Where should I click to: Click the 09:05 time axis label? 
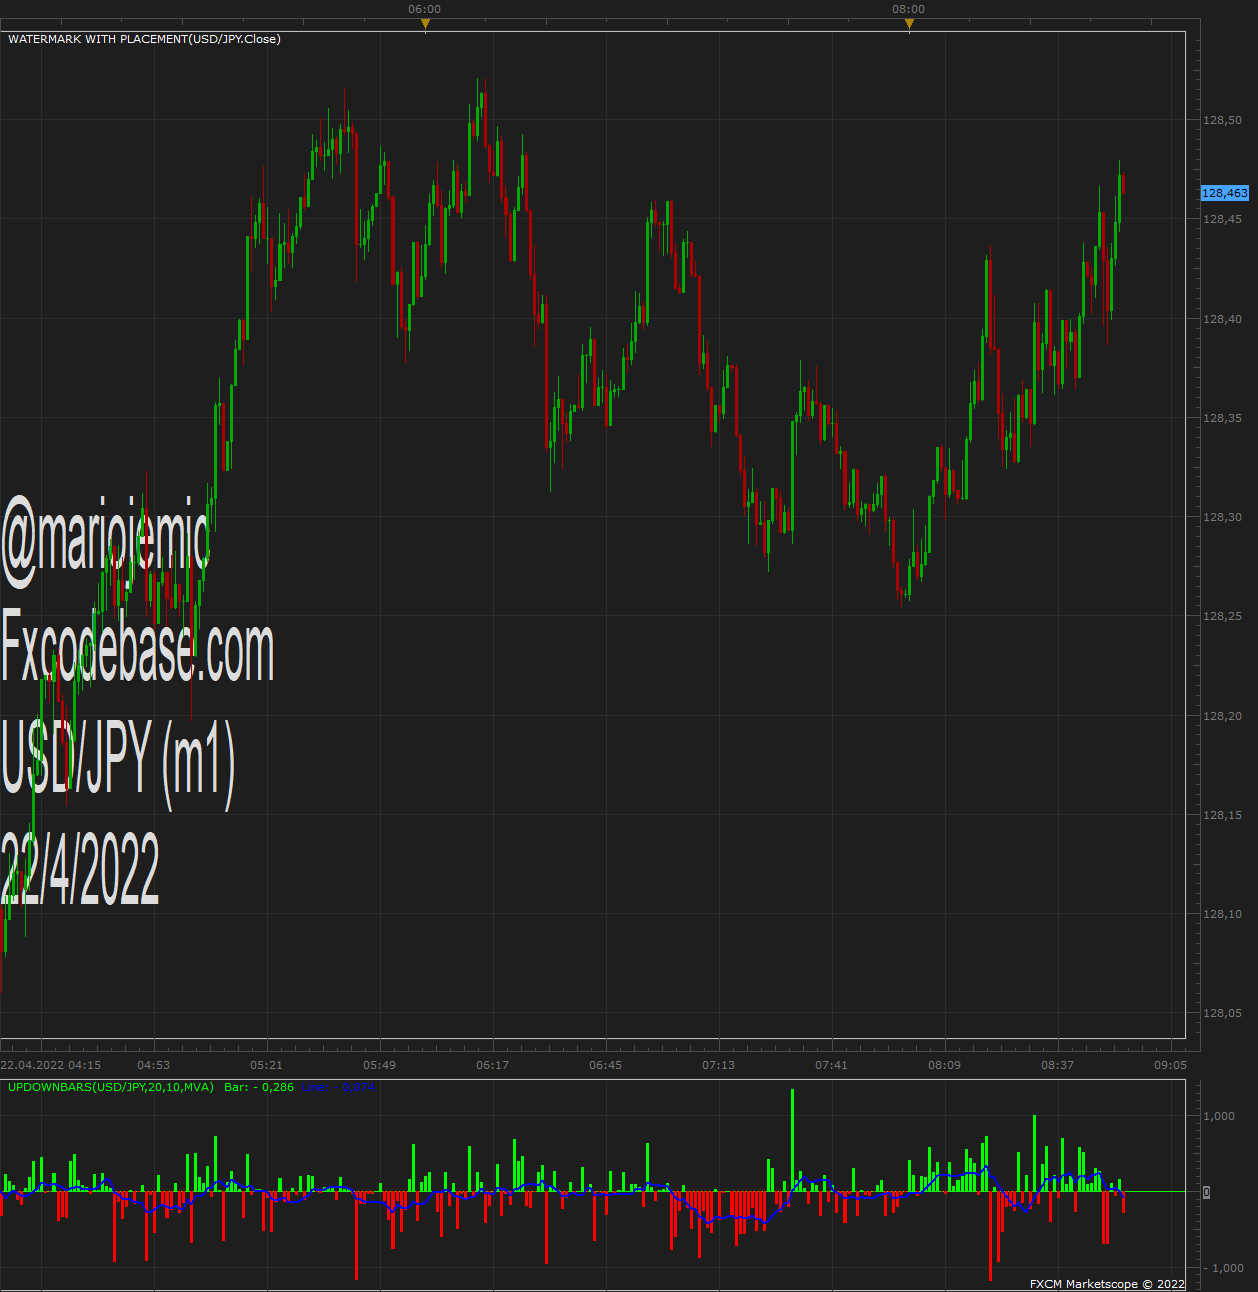pos(1170,1065)
